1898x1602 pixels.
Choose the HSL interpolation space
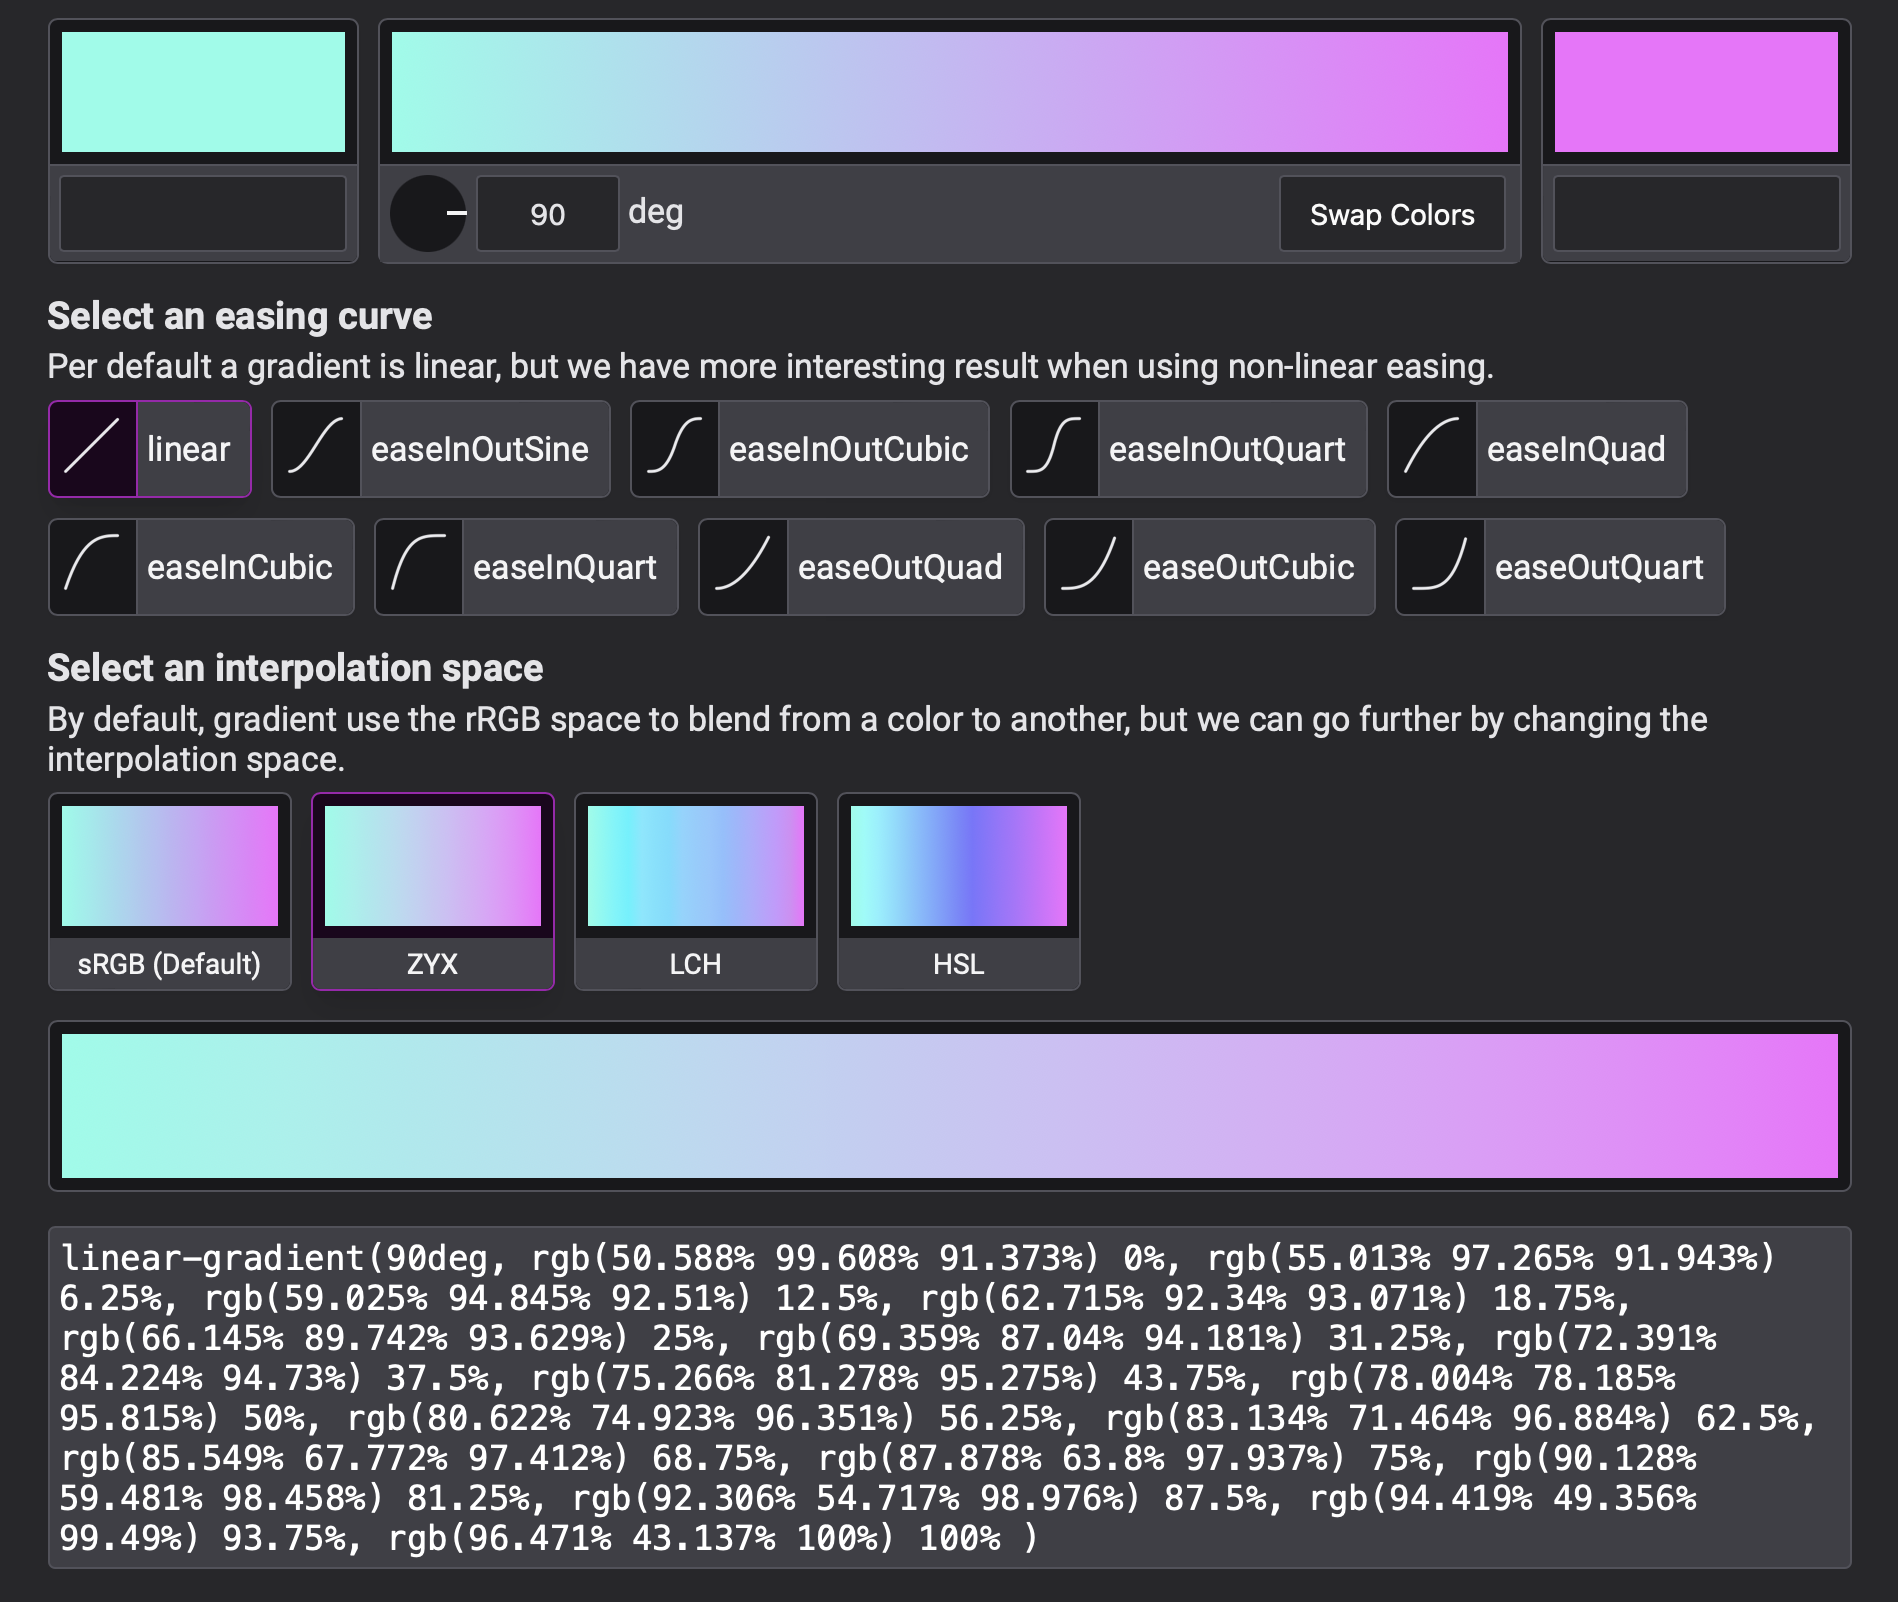pyautogui.click(x=959, y=891)
